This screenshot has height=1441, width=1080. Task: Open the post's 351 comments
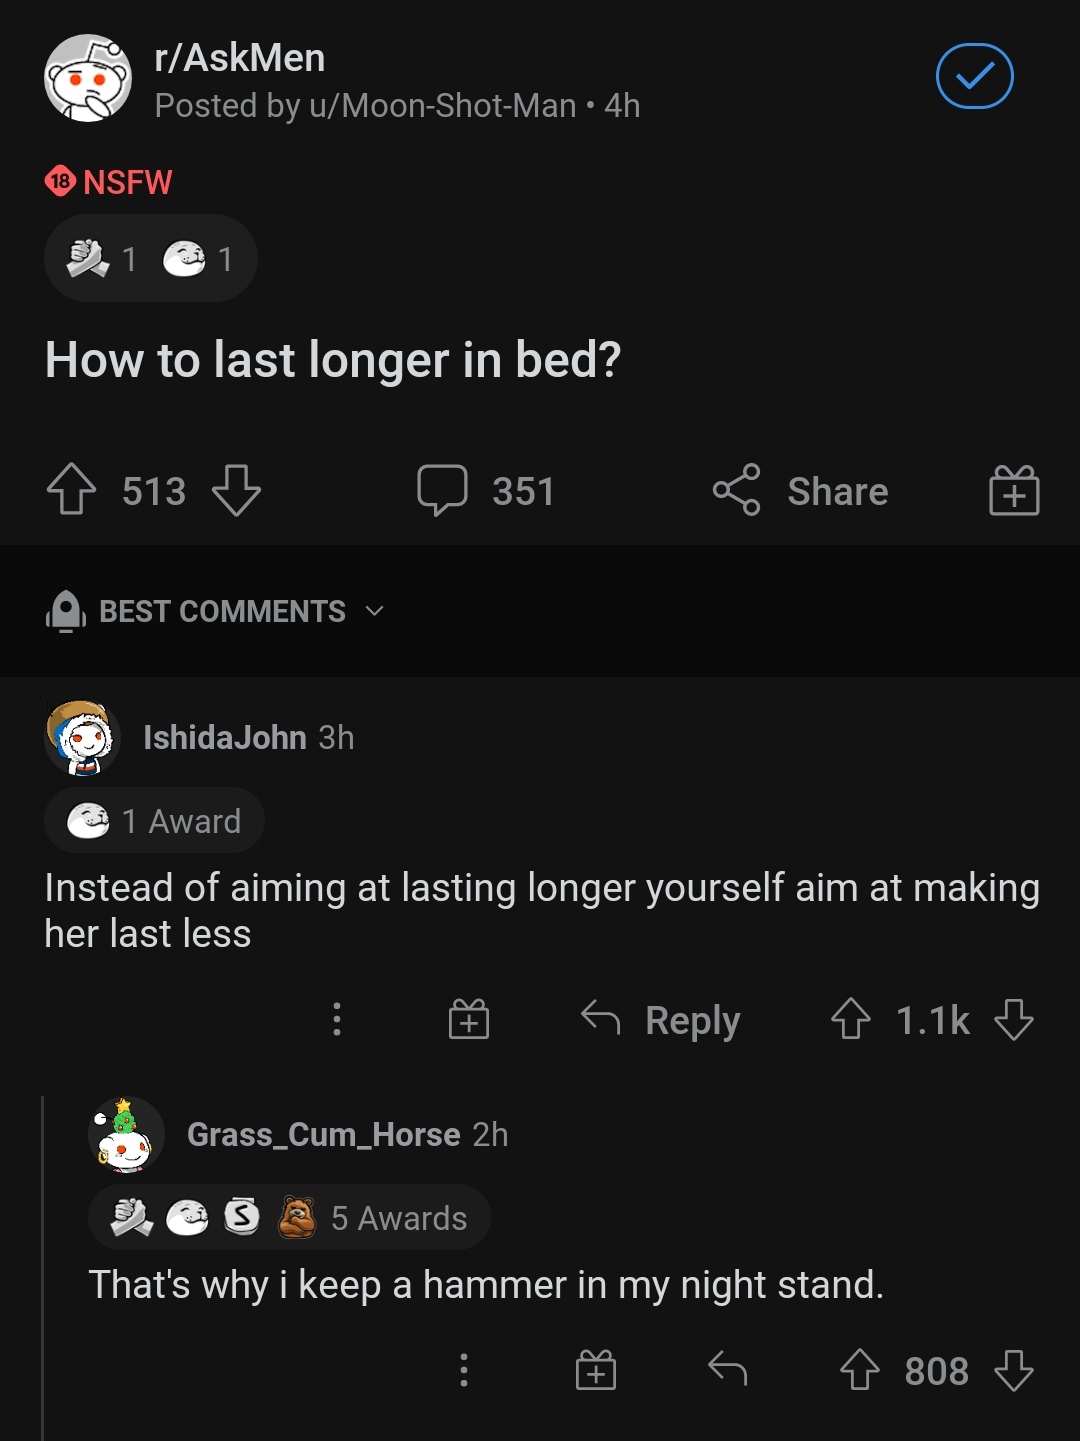coord(486,490)
